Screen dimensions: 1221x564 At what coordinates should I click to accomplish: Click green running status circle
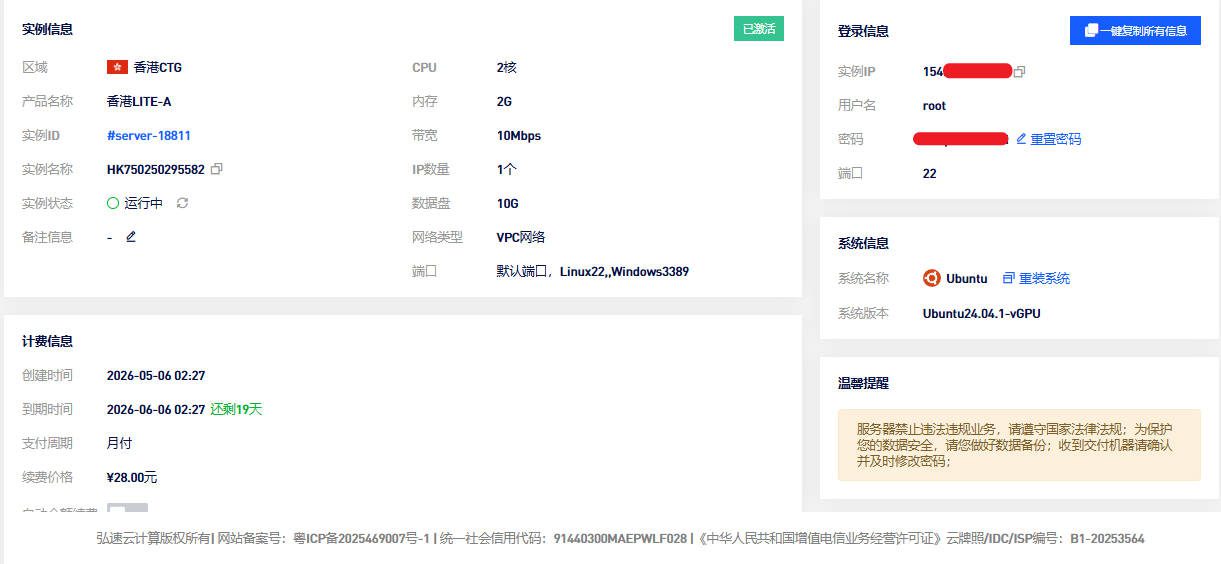(113, 203)
